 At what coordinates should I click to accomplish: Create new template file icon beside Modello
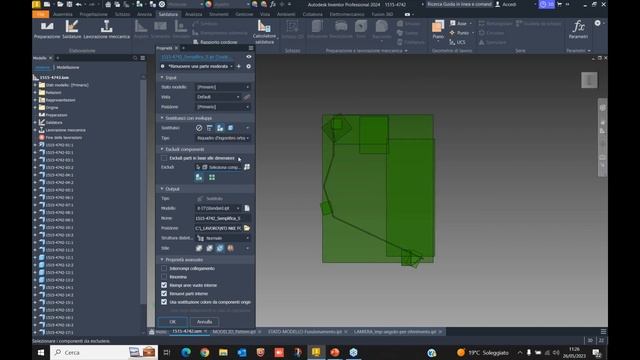[x=247, y=208]
